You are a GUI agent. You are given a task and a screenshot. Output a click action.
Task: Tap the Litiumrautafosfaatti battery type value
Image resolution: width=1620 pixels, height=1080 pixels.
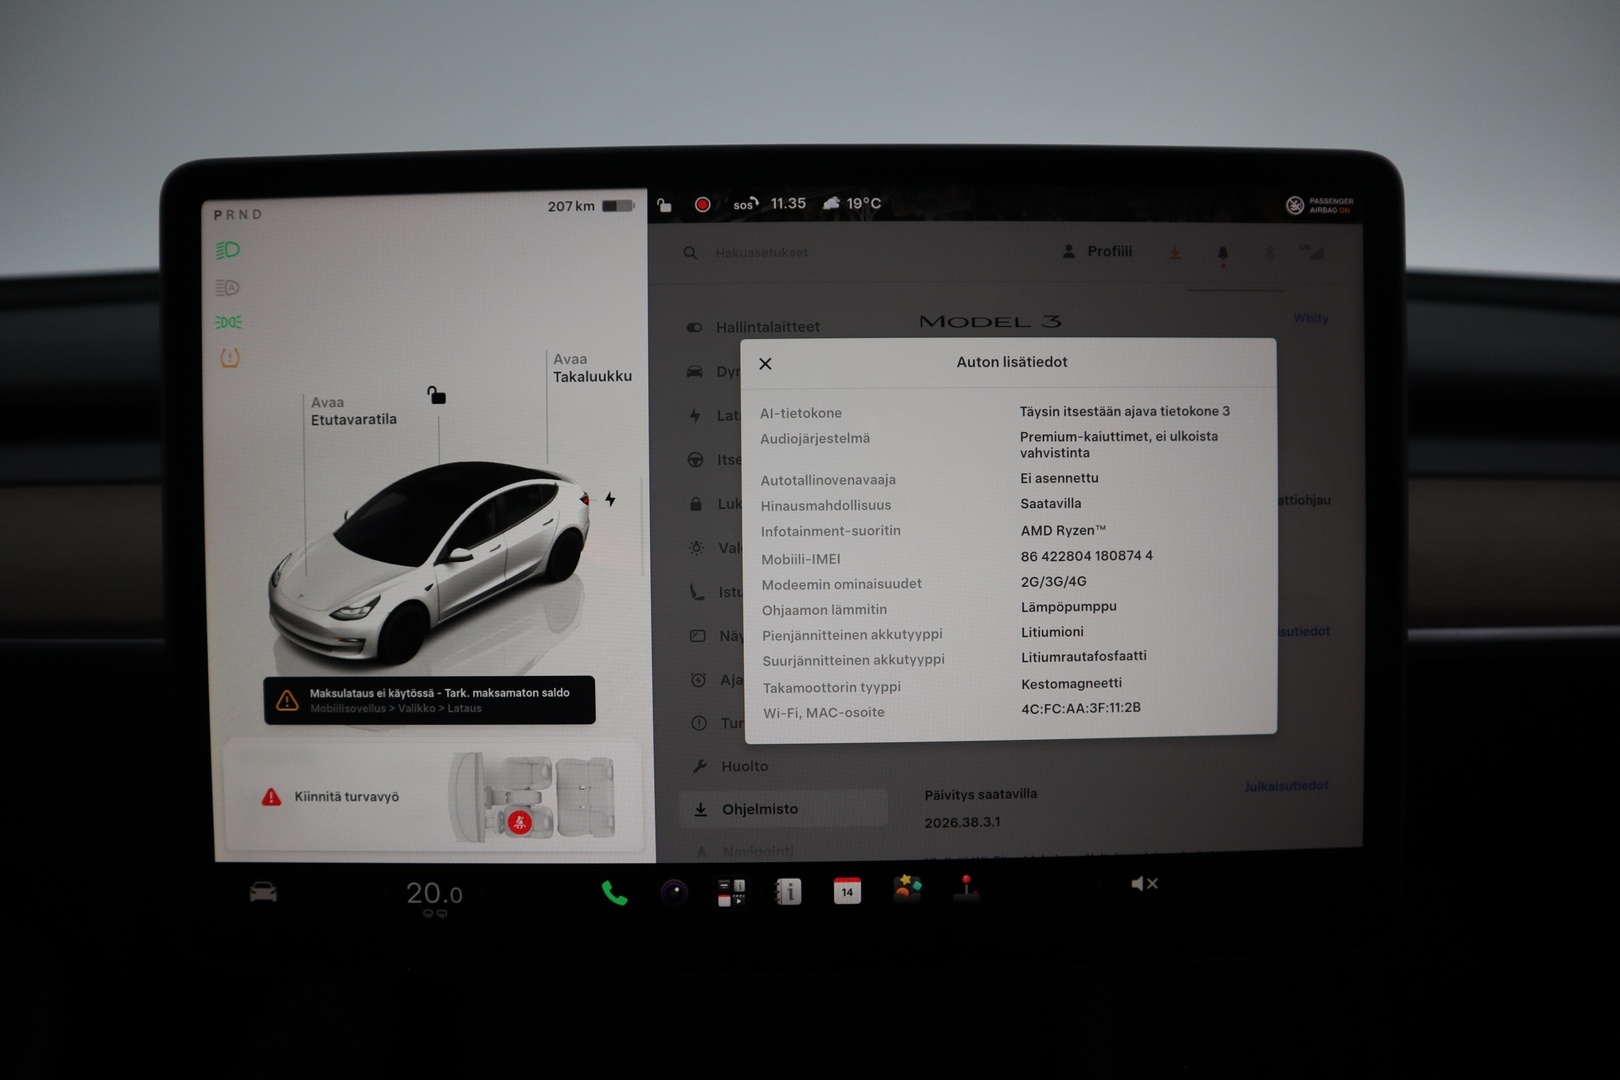tap(1083, 657)
